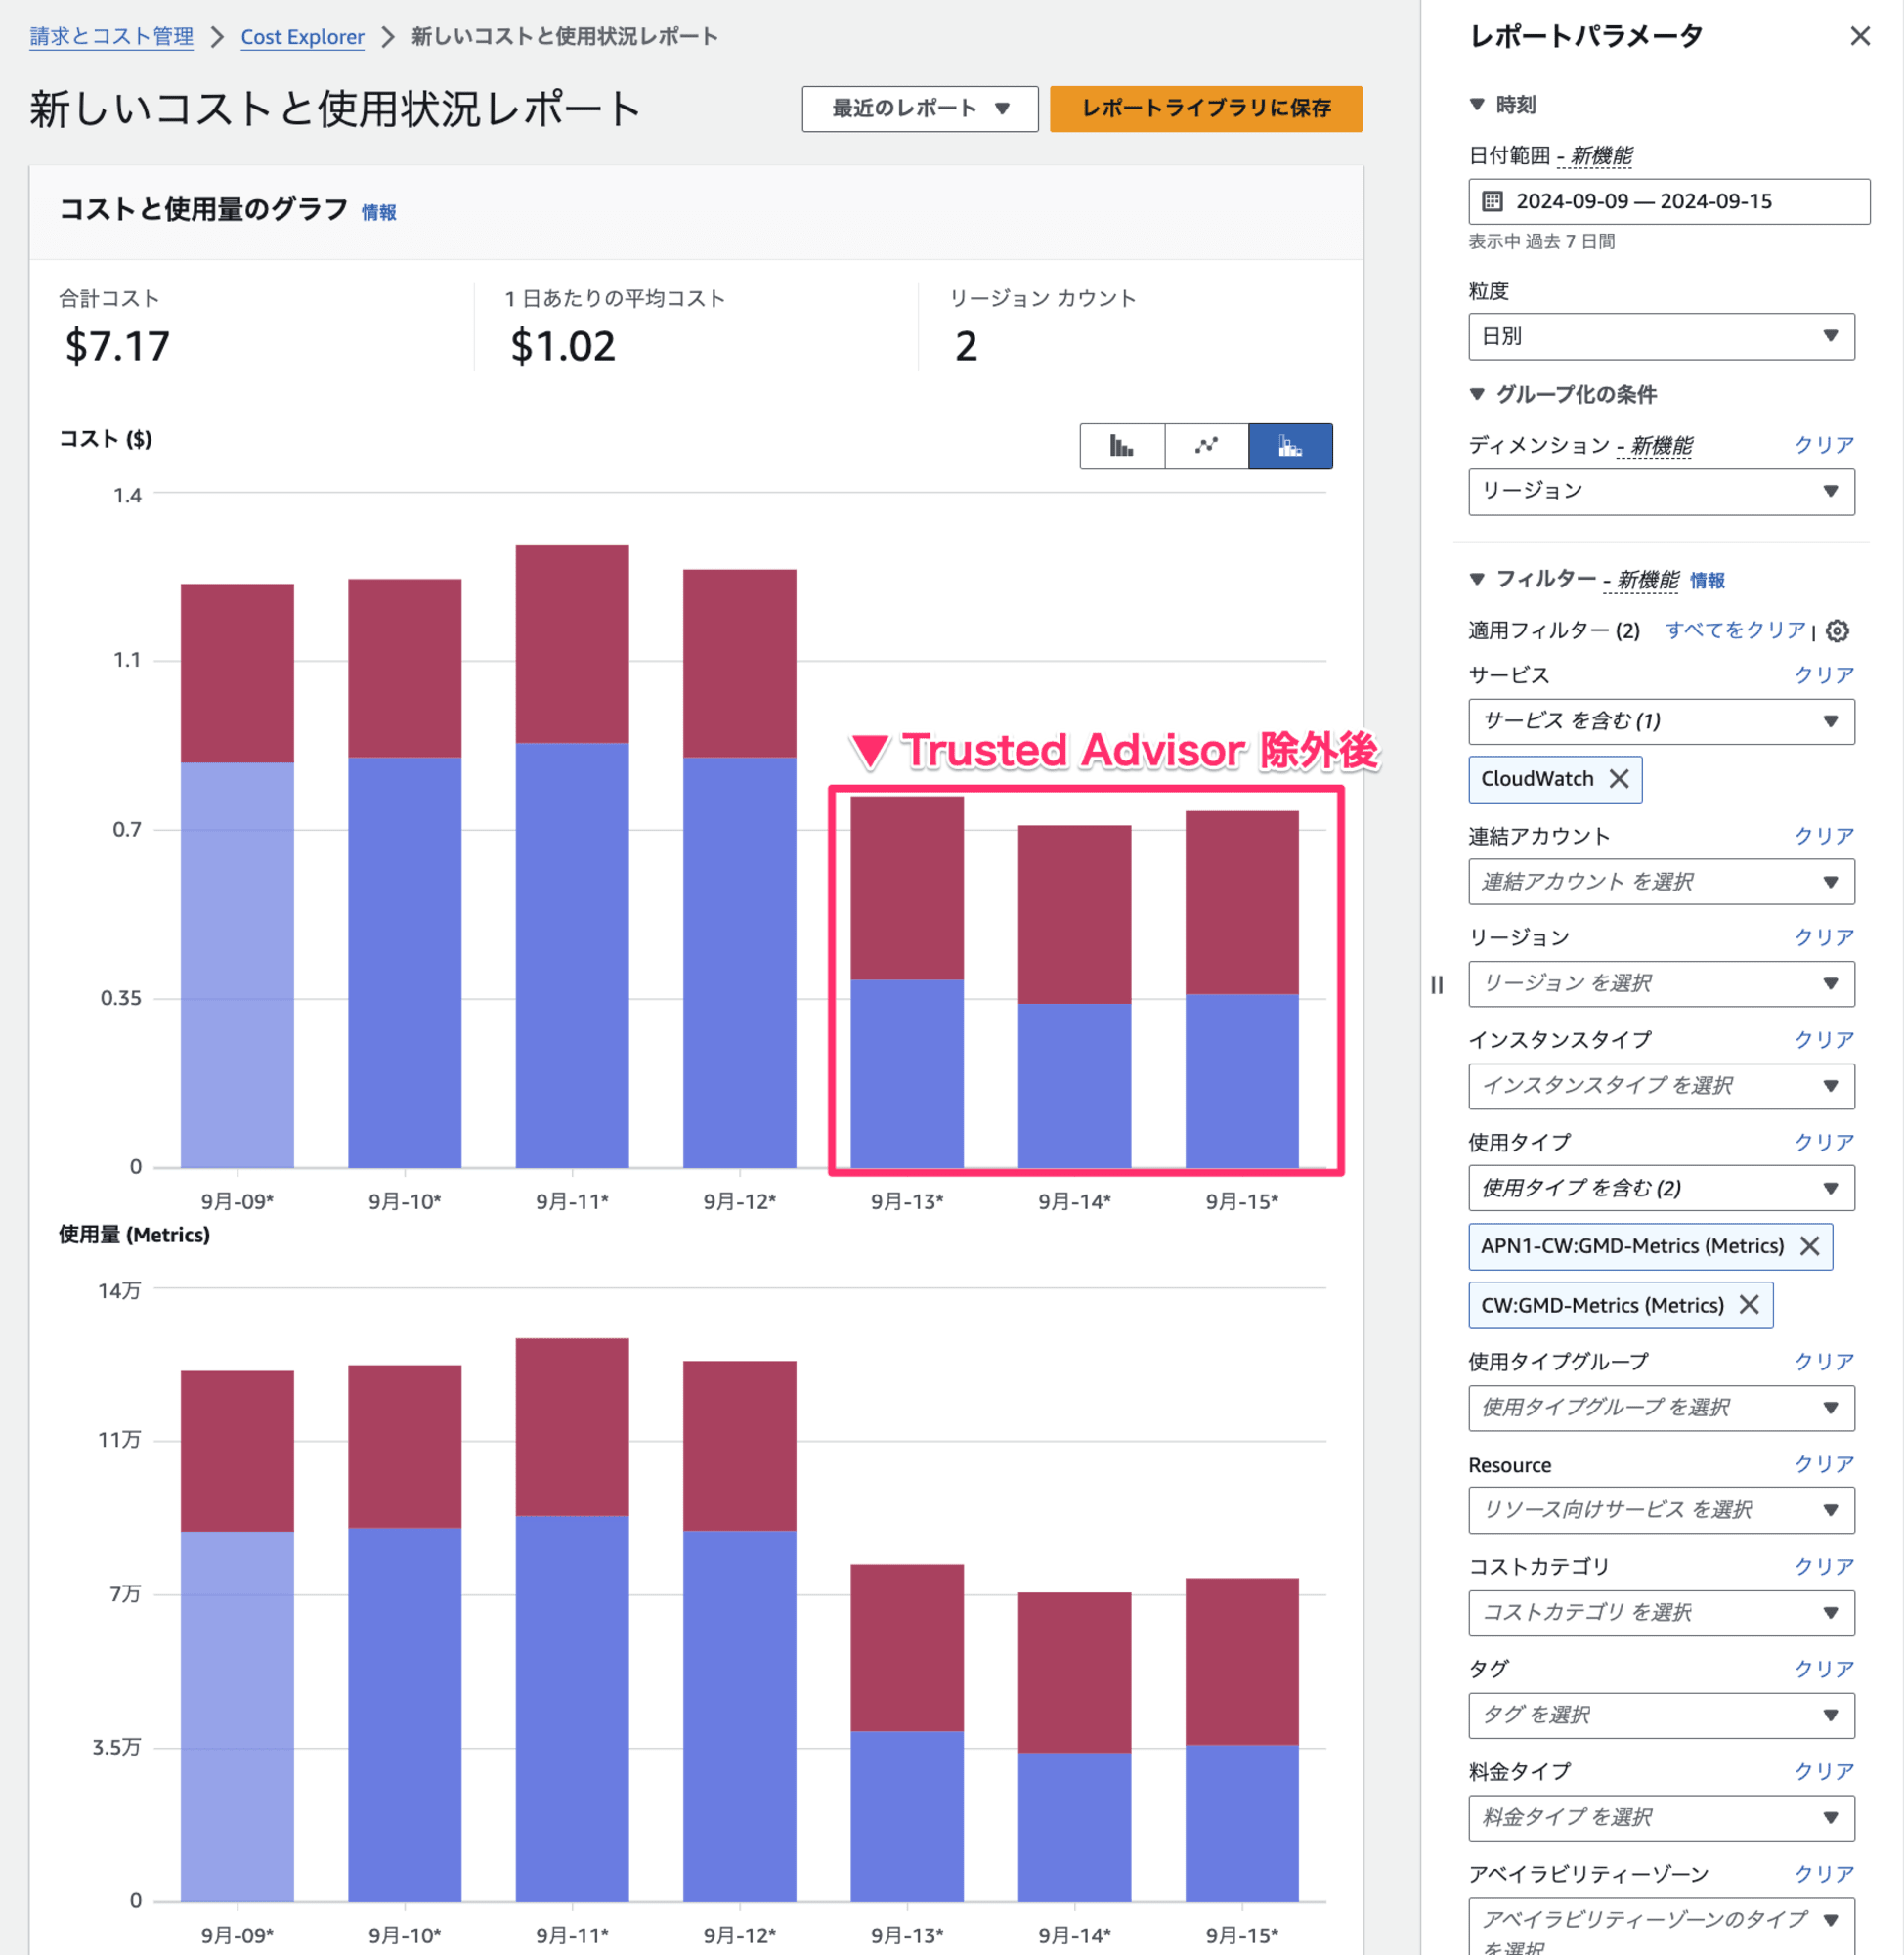Remove APN1-CW:GMD-Metrics usage type chip
Screen dimensions: 1904x1955
(x=1810, y=1246)
